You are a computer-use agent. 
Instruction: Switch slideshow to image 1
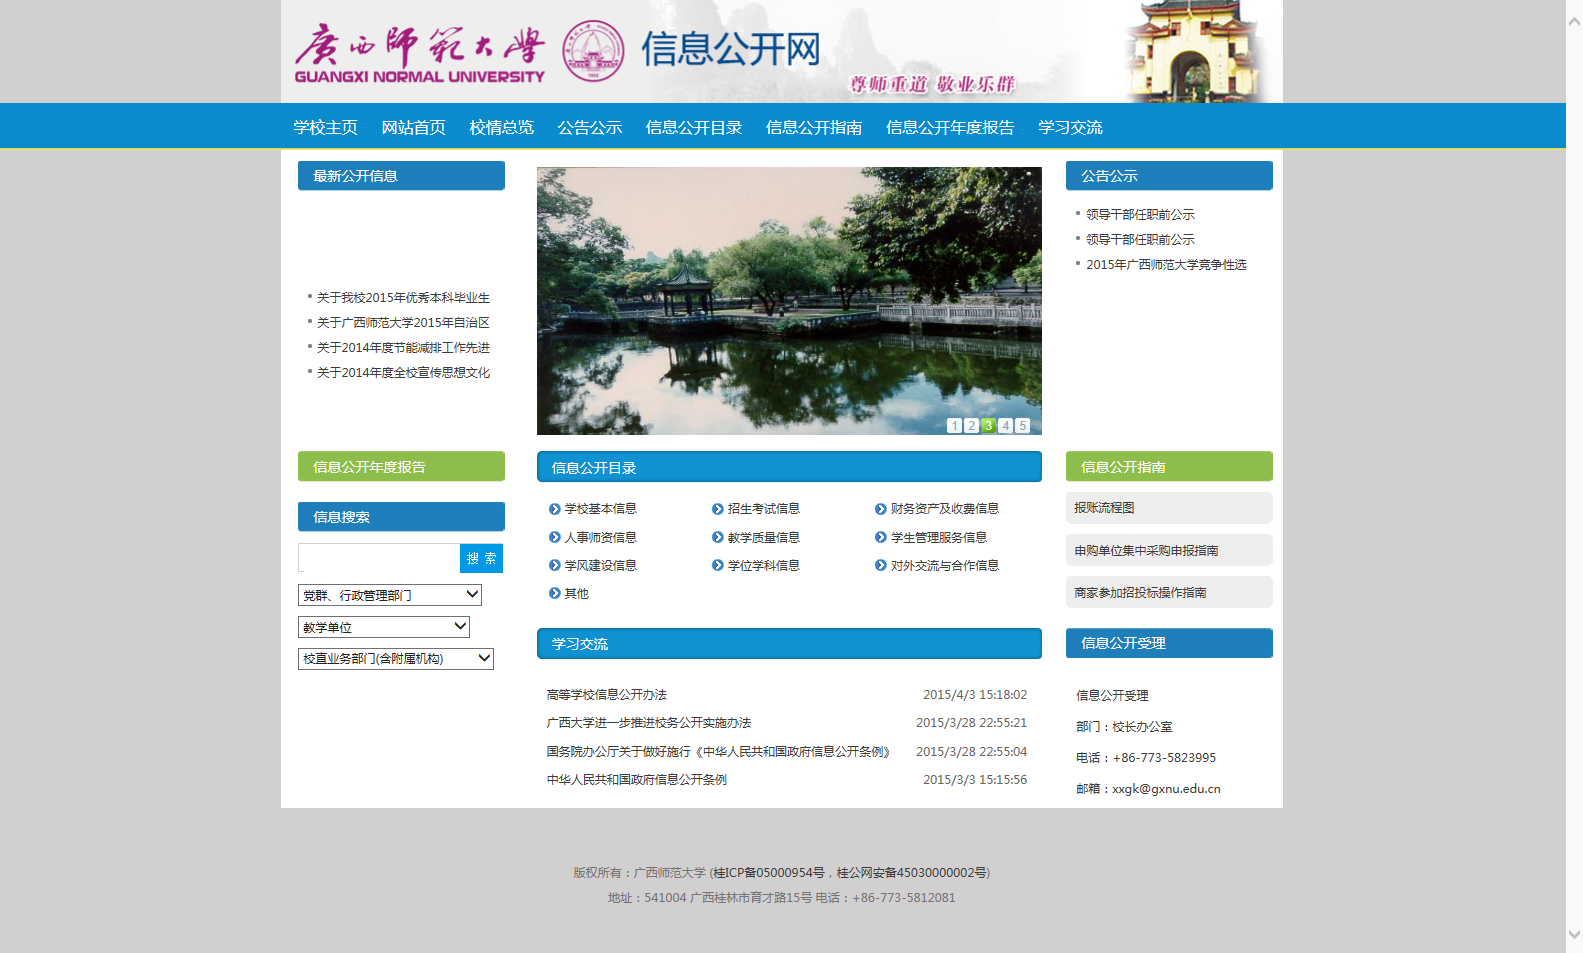click(954, 426)
